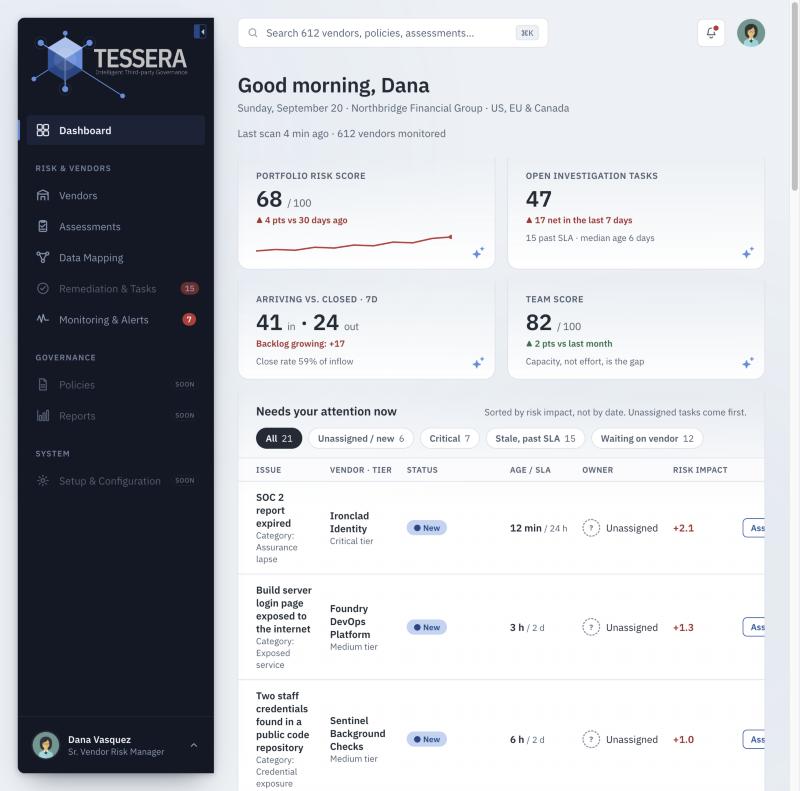Click the Reports bar chart icon
800x791 pixels.
[43, 415]
